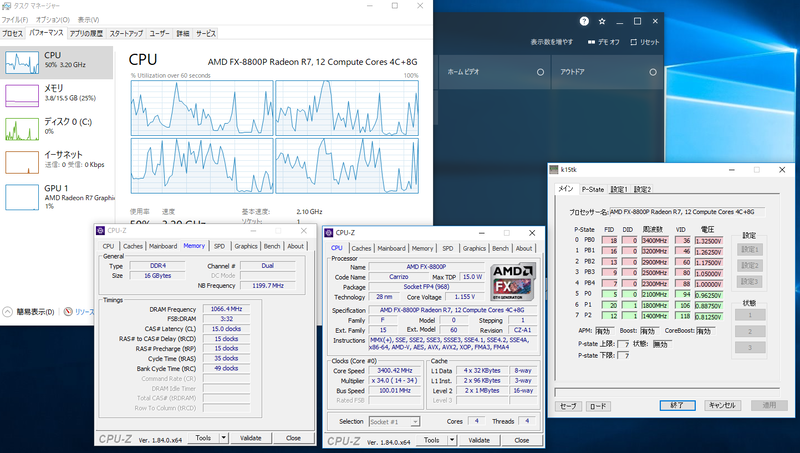This screenshot has width=800, height=453.
Task: Click the リセット reset icon
Action: coord(634,42)
